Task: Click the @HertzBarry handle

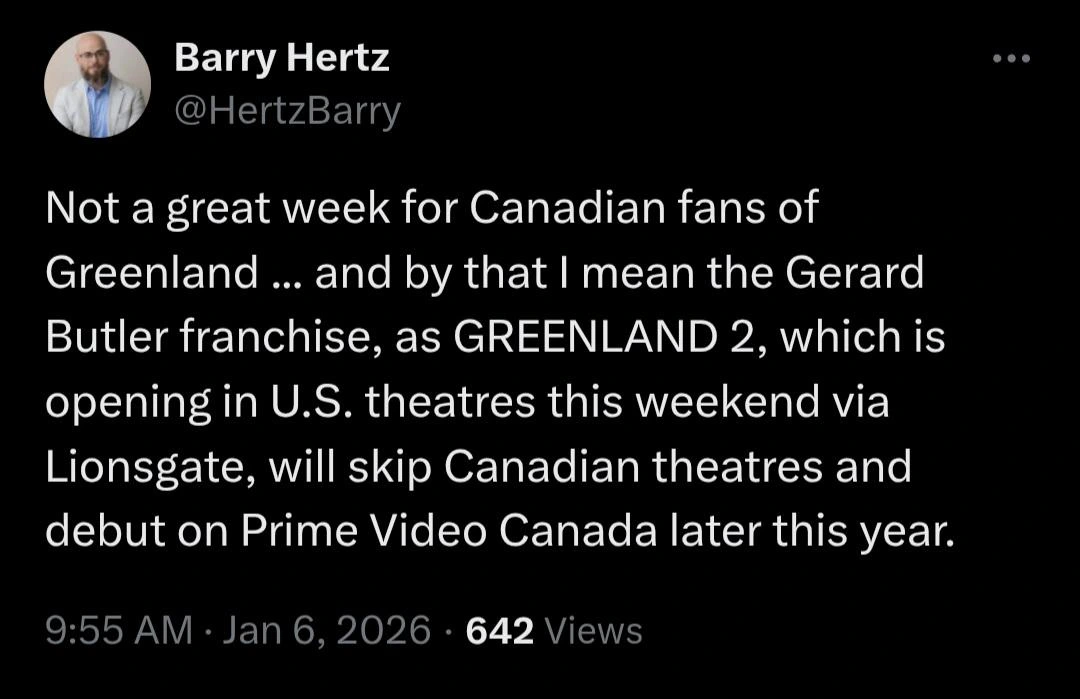Action: (287, 111)
